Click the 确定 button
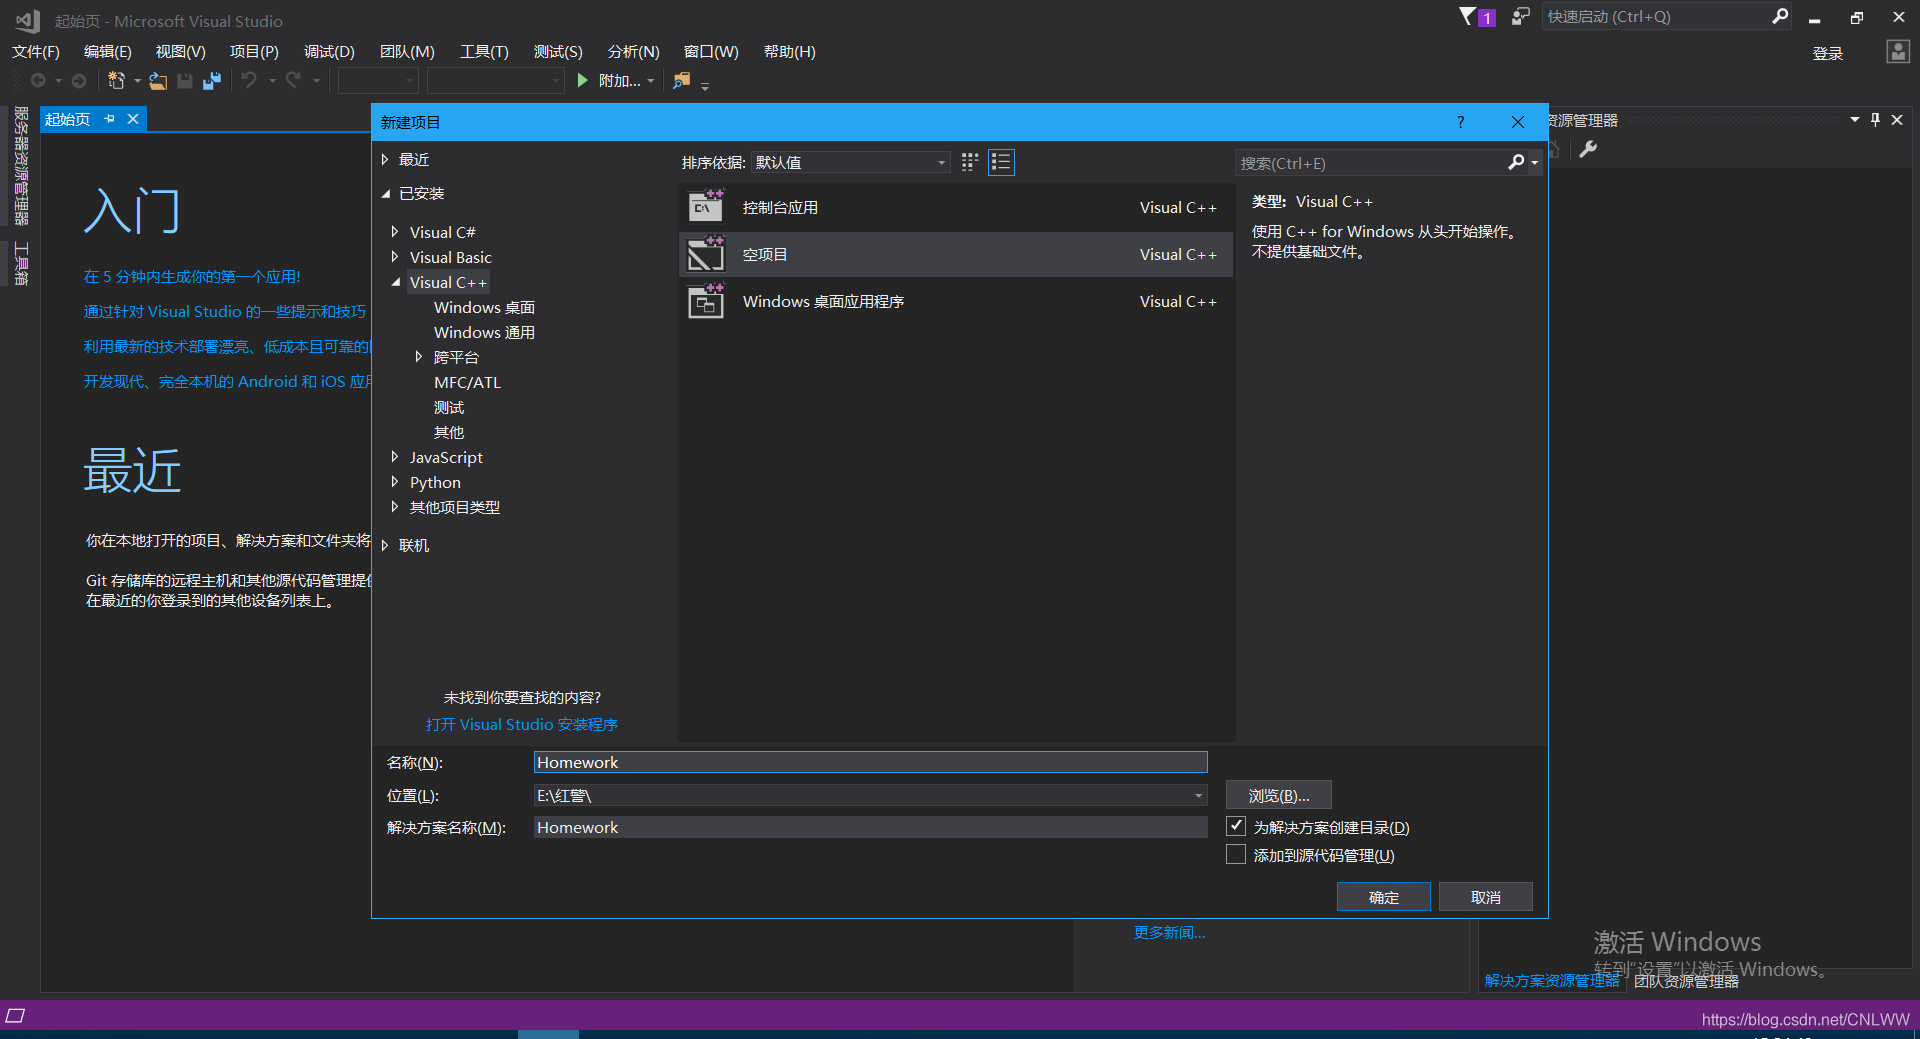 (x=1384, y=897)
